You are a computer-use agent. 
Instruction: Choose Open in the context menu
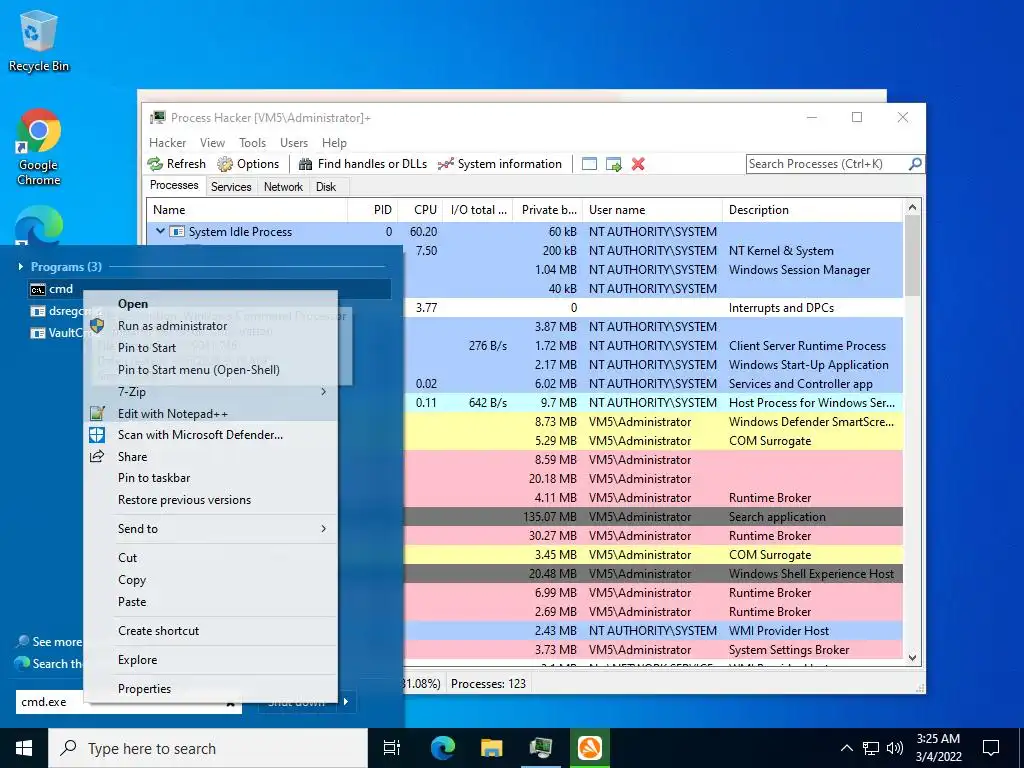point(133,304)
